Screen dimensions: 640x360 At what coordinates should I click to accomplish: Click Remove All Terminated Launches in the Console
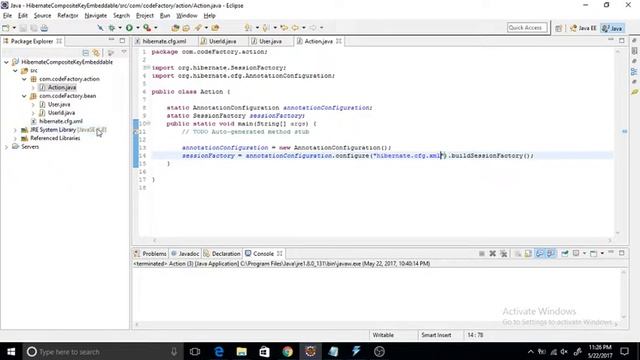click(504, 253)
